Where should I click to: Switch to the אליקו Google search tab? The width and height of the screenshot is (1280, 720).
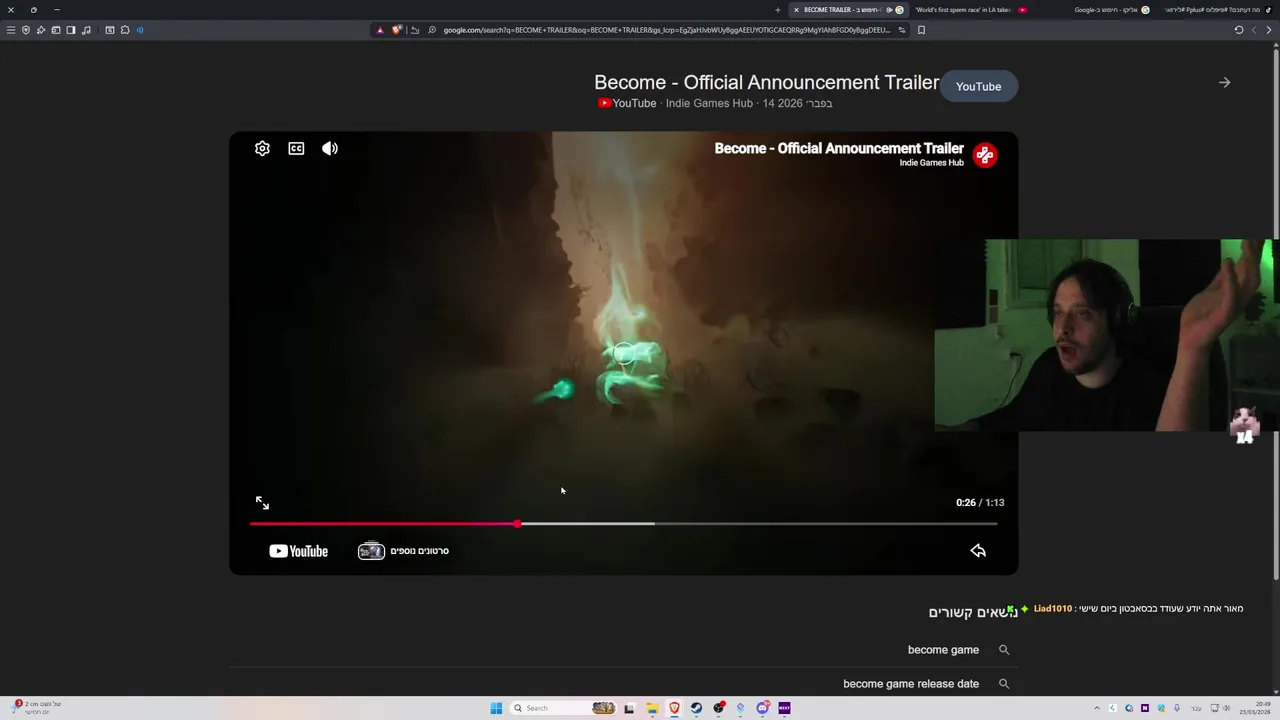tap(1112, 10)
